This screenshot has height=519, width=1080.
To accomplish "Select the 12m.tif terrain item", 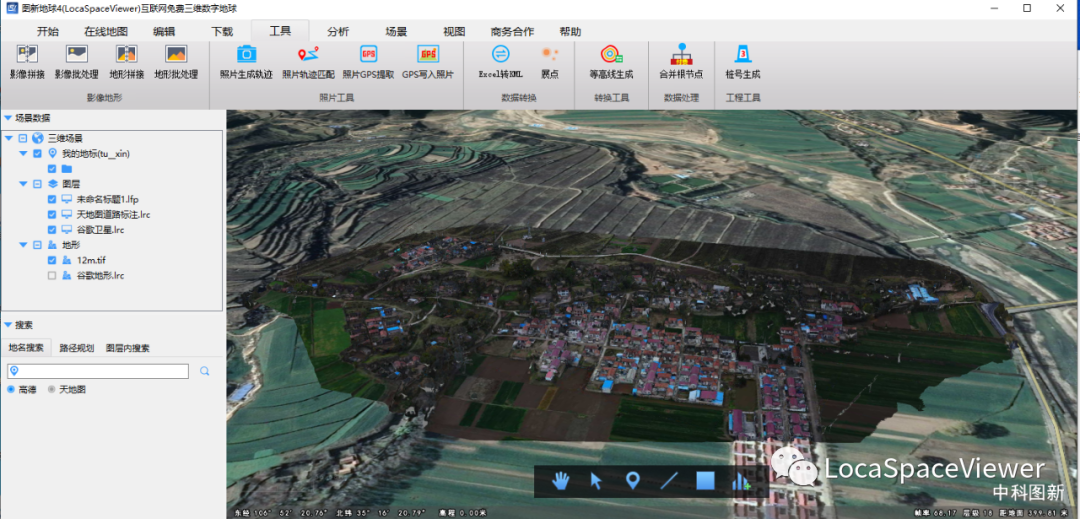I will (x=90, y=260).
